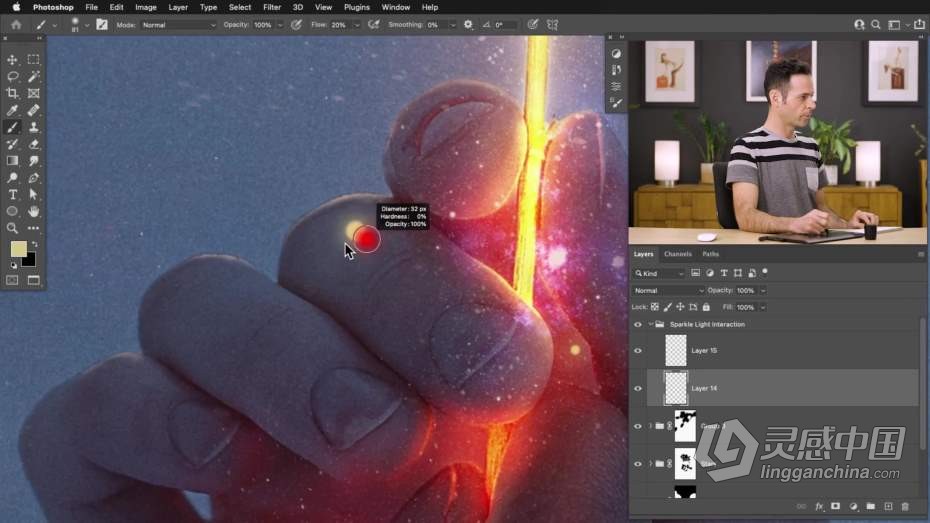Click the Home icon in options bar
Image resolution: width=930 pixels, height=523 pixels.
click(16, 25)
